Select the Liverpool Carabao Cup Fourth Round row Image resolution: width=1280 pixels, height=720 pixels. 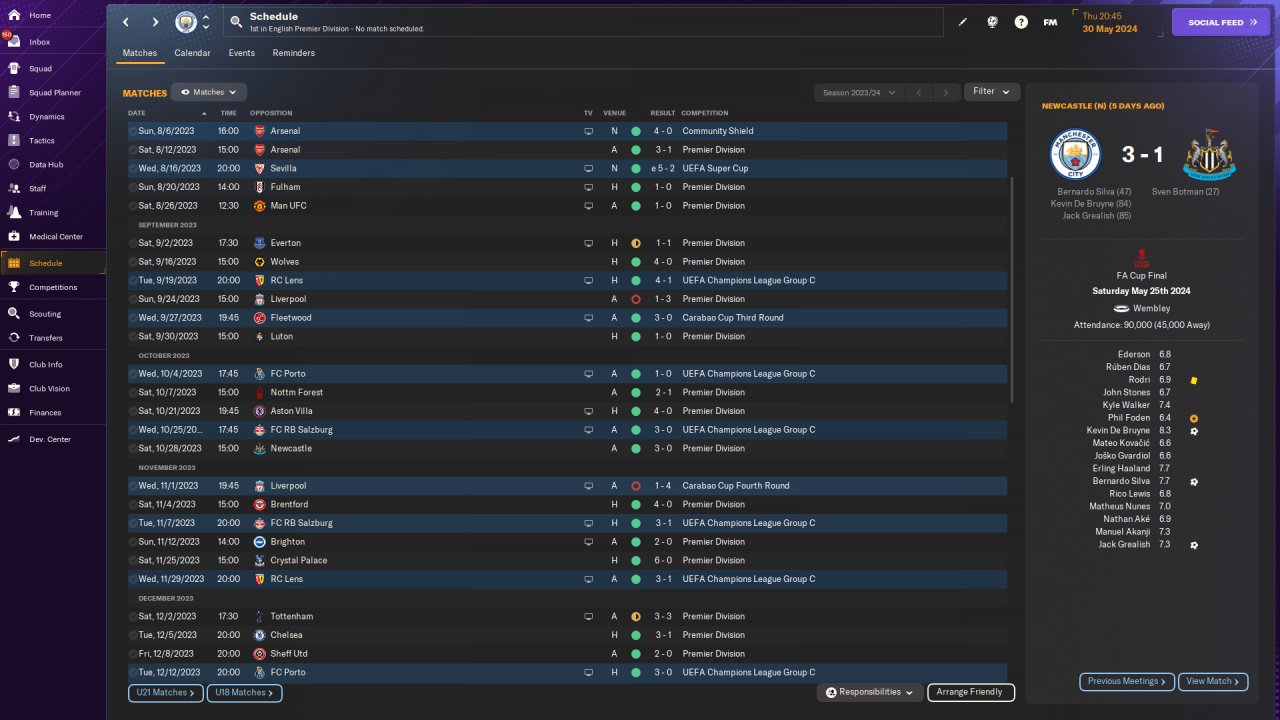point(567,486)
